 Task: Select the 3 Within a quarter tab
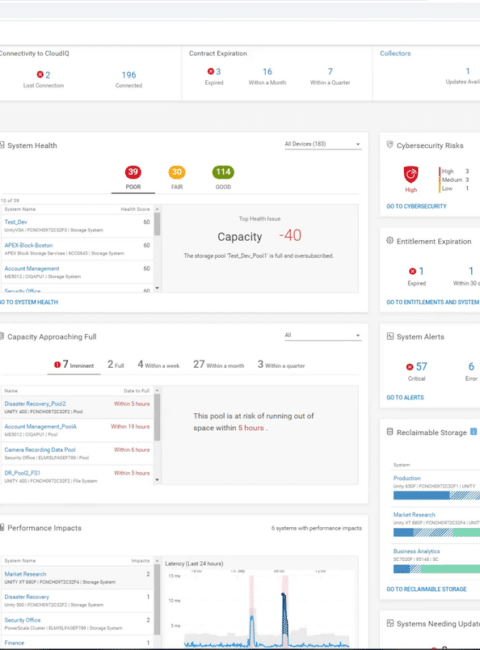(281, 365)
